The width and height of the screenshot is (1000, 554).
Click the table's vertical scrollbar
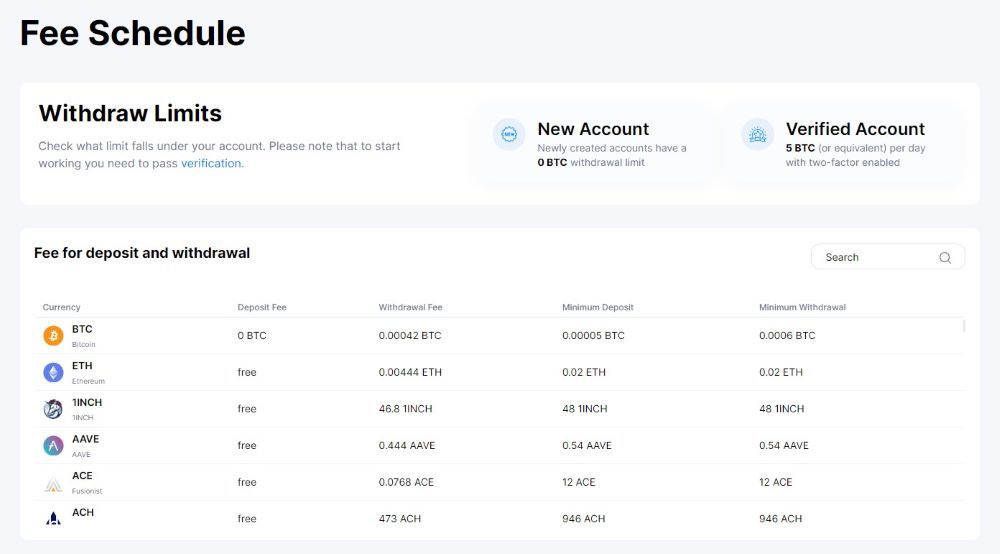[964, 326]
